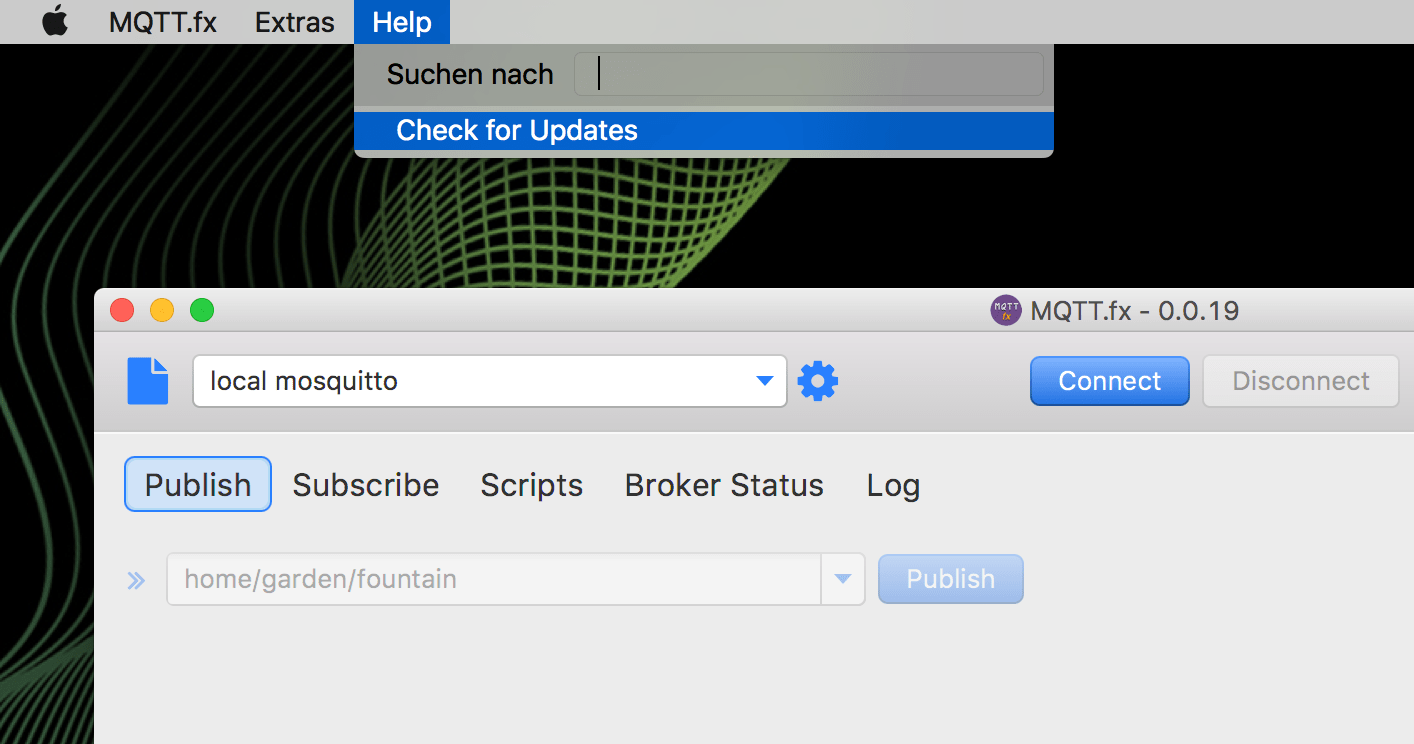This screenshot has height=744, width=1414.
Task: Click the MQTT.fx logo in the title bar
Action: point(1006,311)
